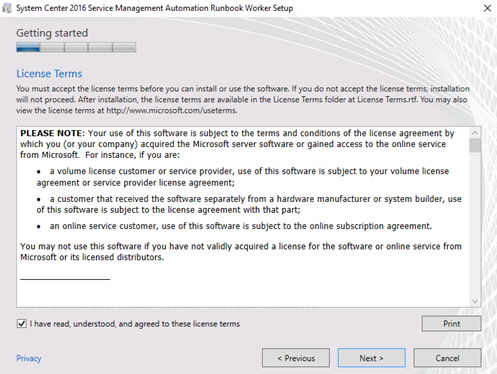Click Next to continue setup
Screen dimensions: 497x374
[371, 358]
